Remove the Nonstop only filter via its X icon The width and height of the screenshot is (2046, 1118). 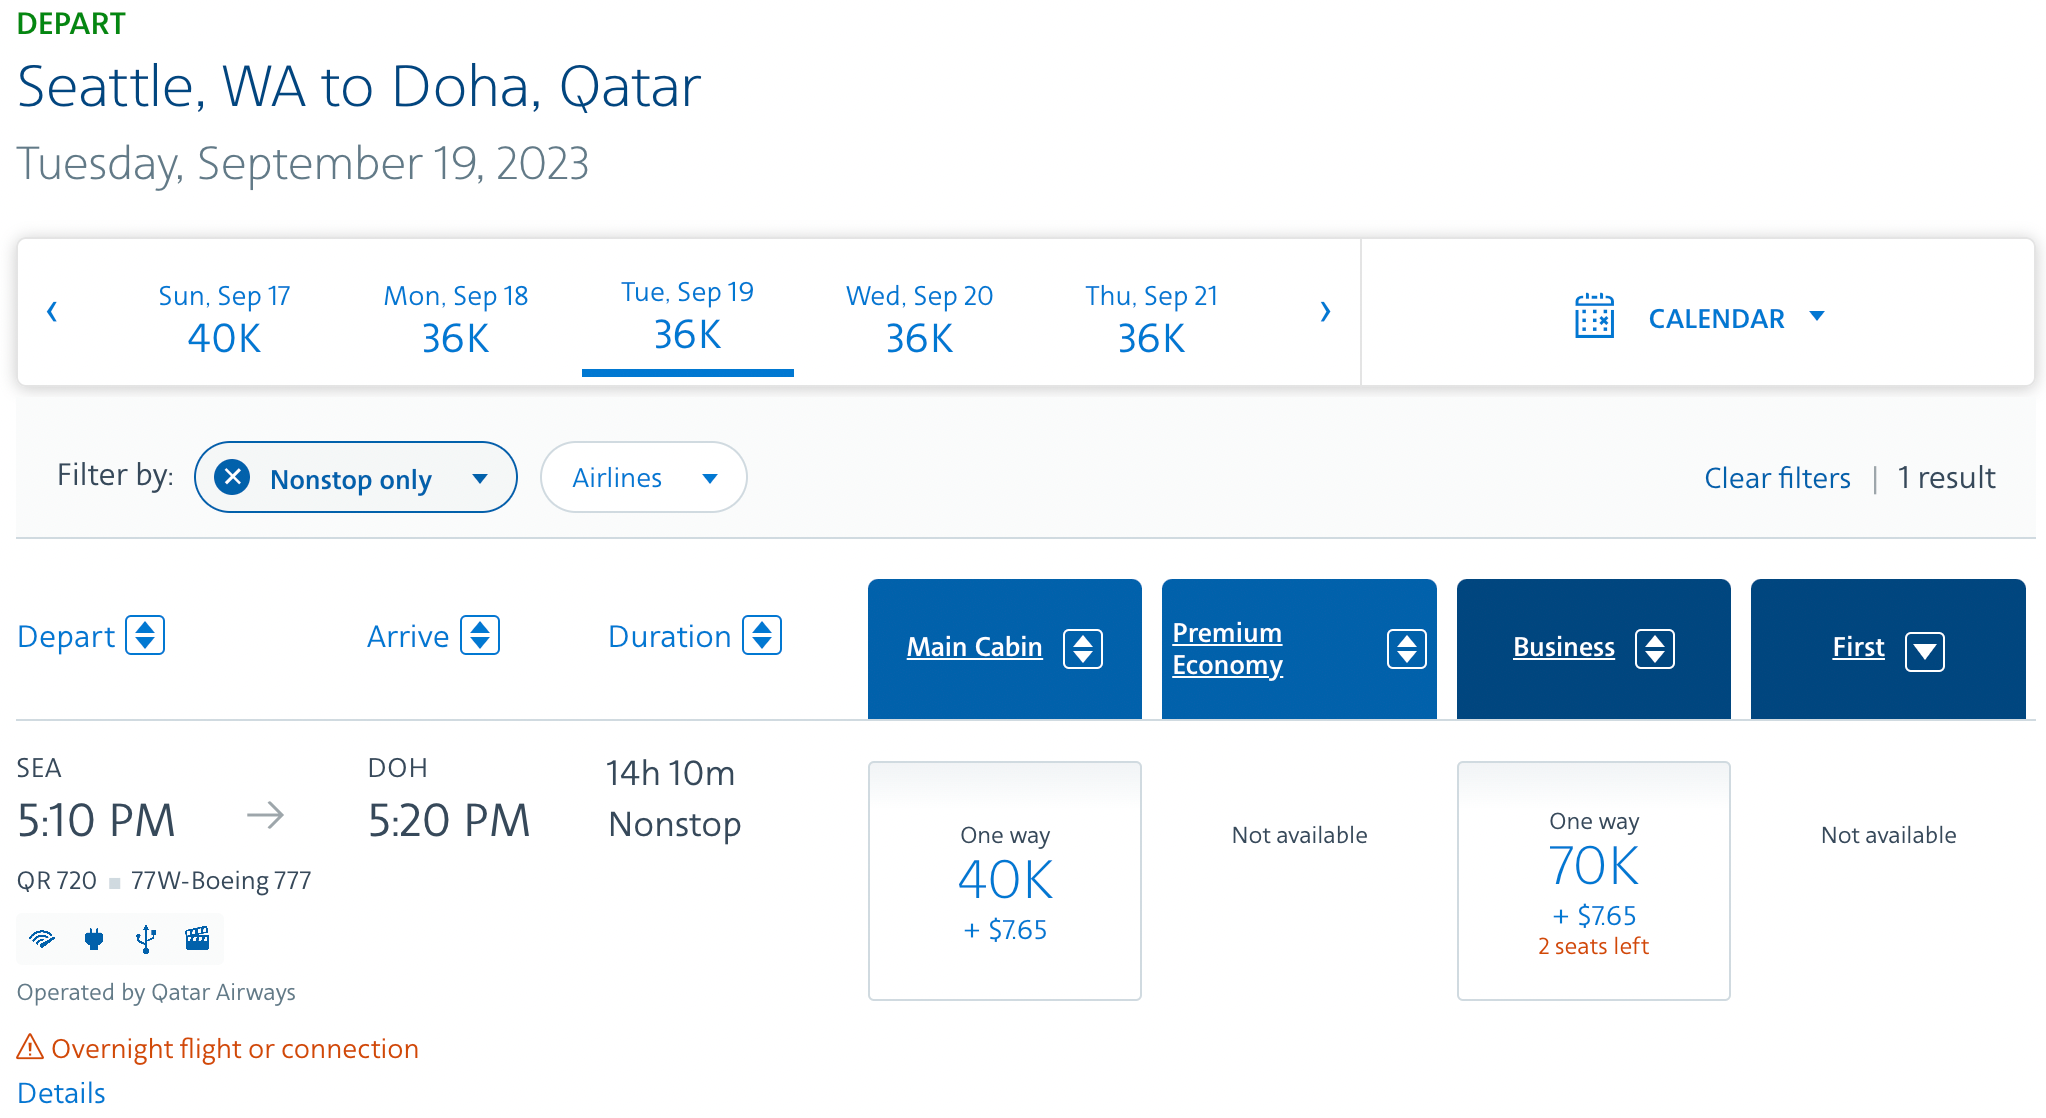(x=232, y=477)
